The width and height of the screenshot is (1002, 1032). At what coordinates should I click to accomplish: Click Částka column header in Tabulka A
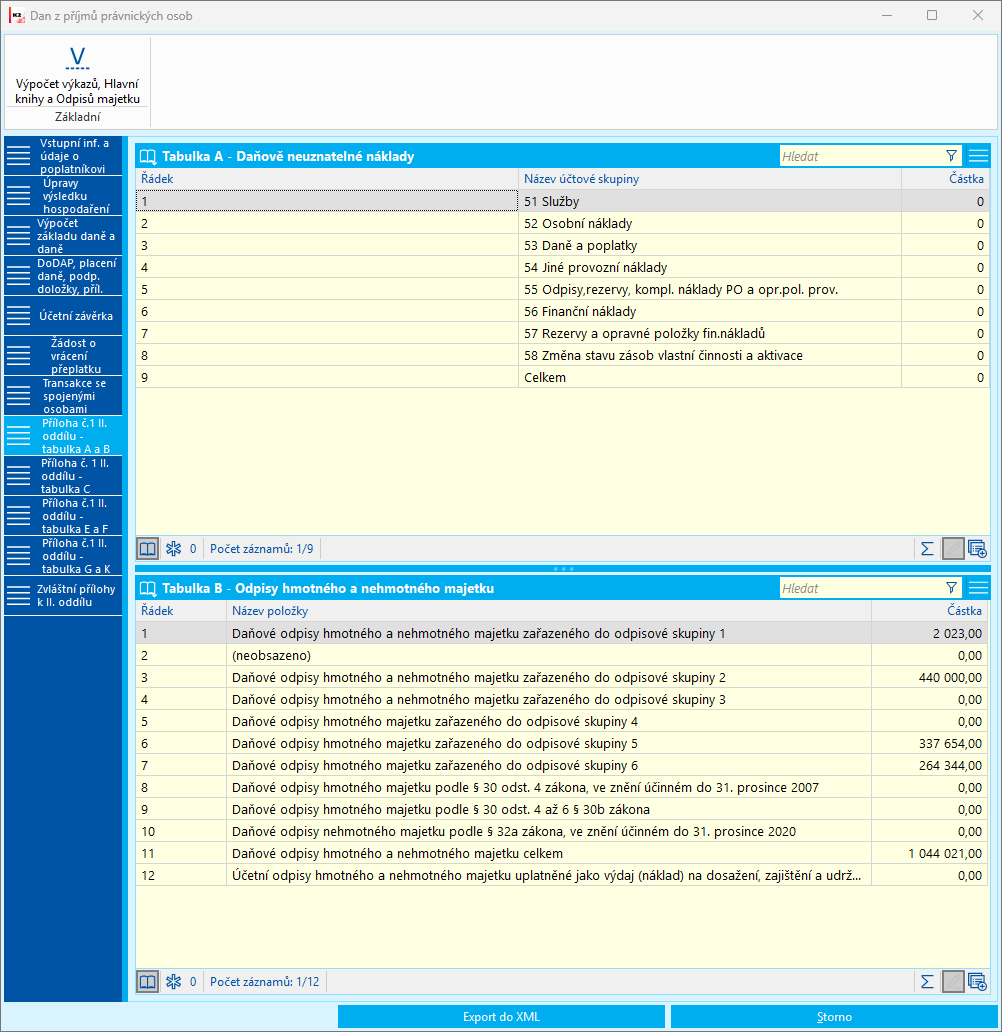(x=945, y=179)
